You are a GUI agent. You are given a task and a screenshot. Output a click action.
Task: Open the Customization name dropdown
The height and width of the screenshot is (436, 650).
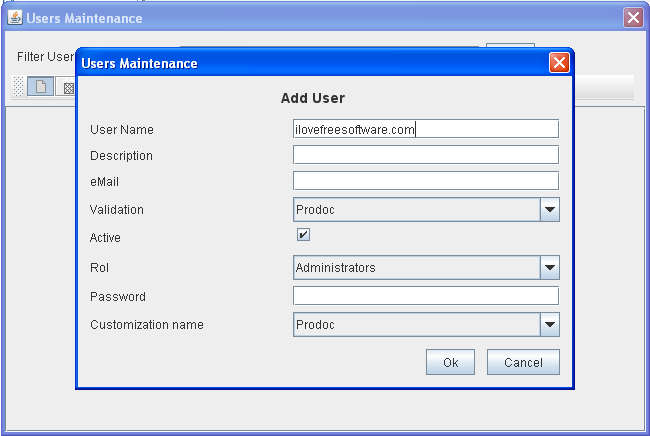click(549, 325)
